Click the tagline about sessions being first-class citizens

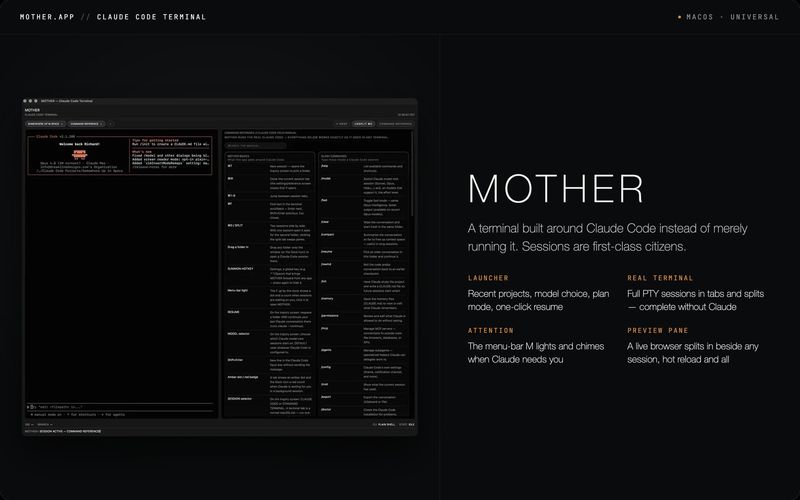point(607,237)
